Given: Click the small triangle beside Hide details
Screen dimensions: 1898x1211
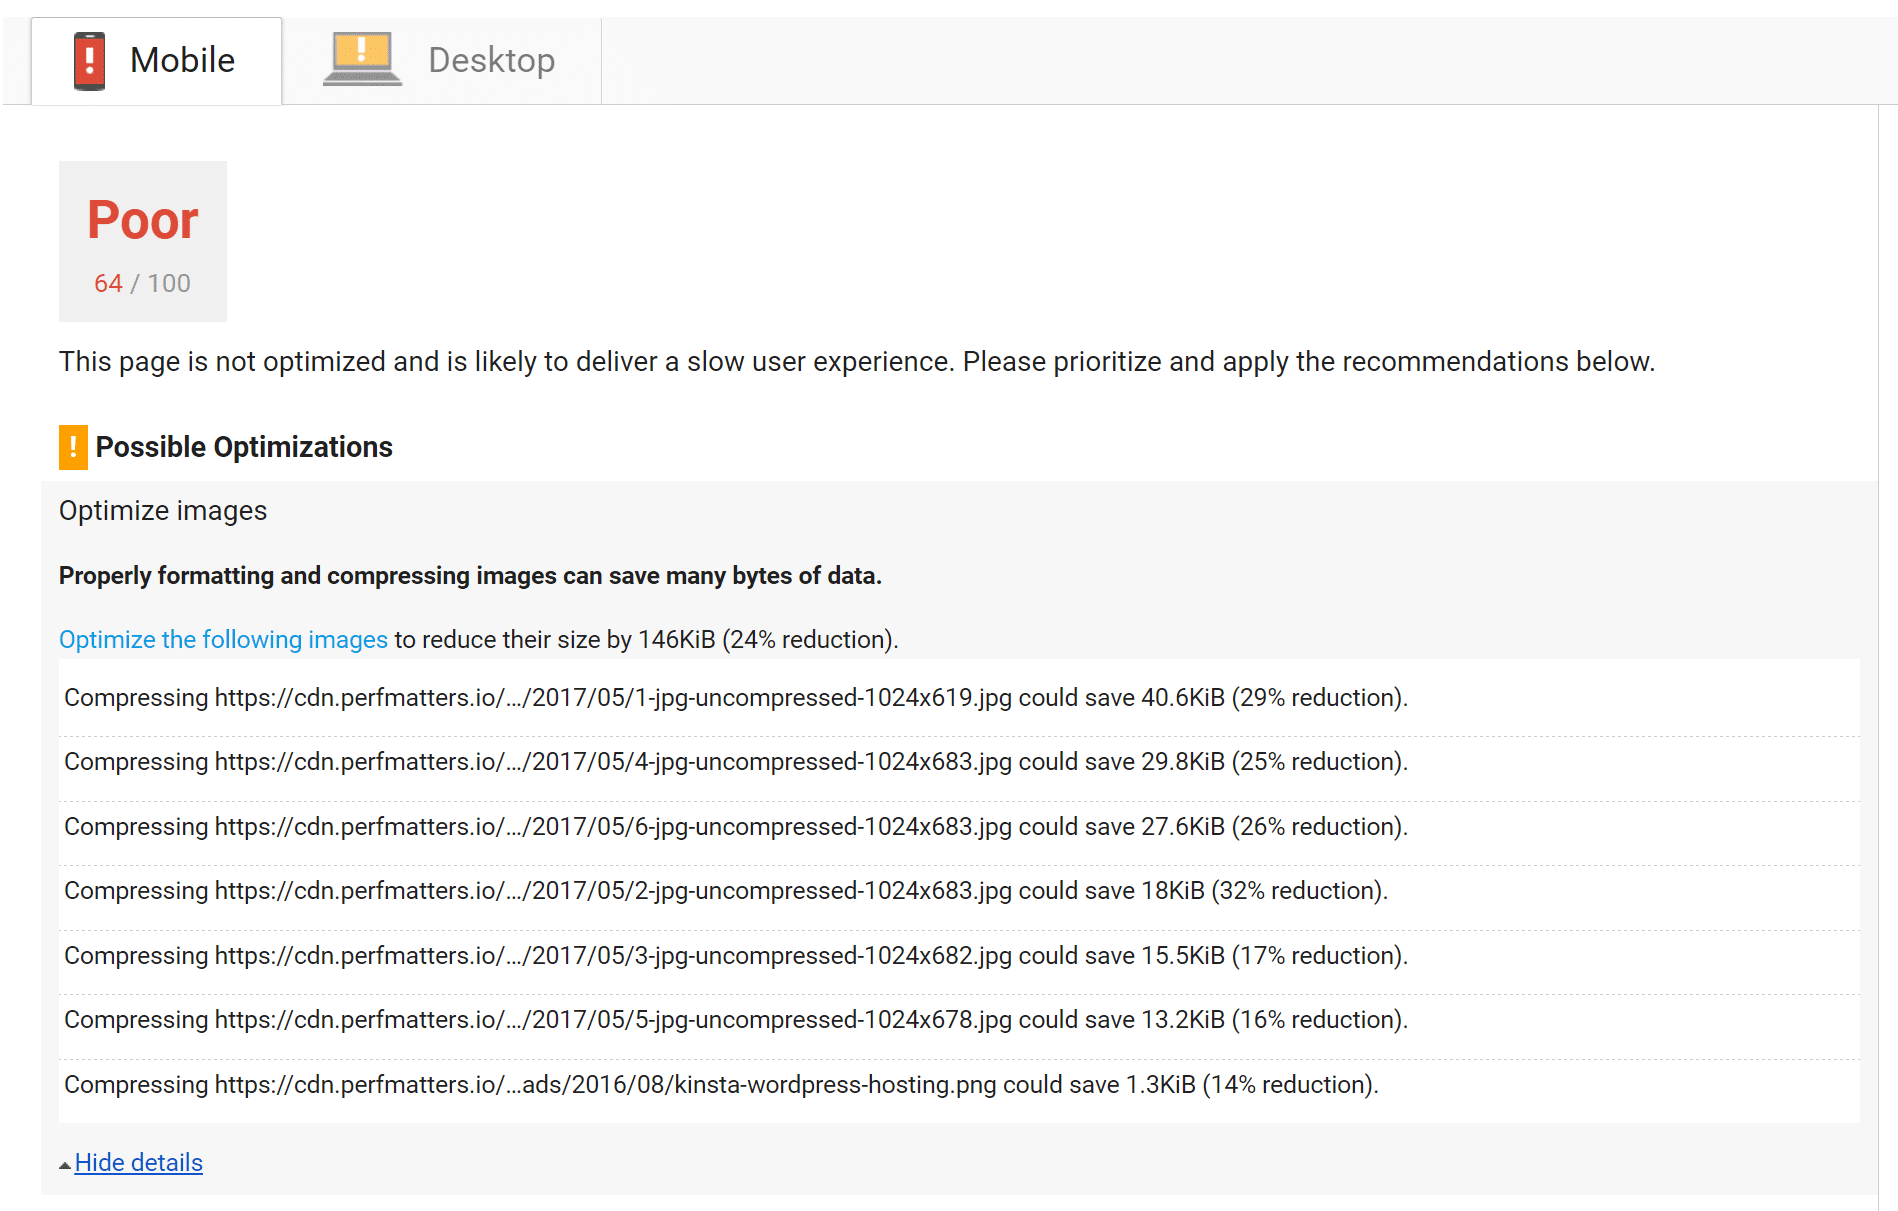Looking at the screenshot, I should click(66, 1163).
